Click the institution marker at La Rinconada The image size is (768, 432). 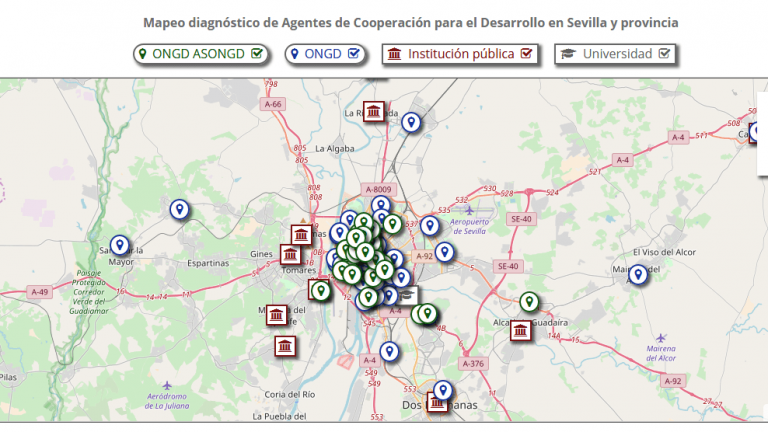point(375,110)
